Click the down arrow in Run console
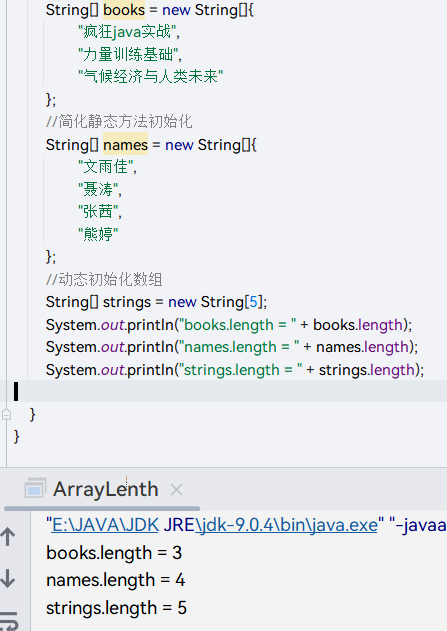The width and height of the screenshot is (447, 631). (8, 578)
